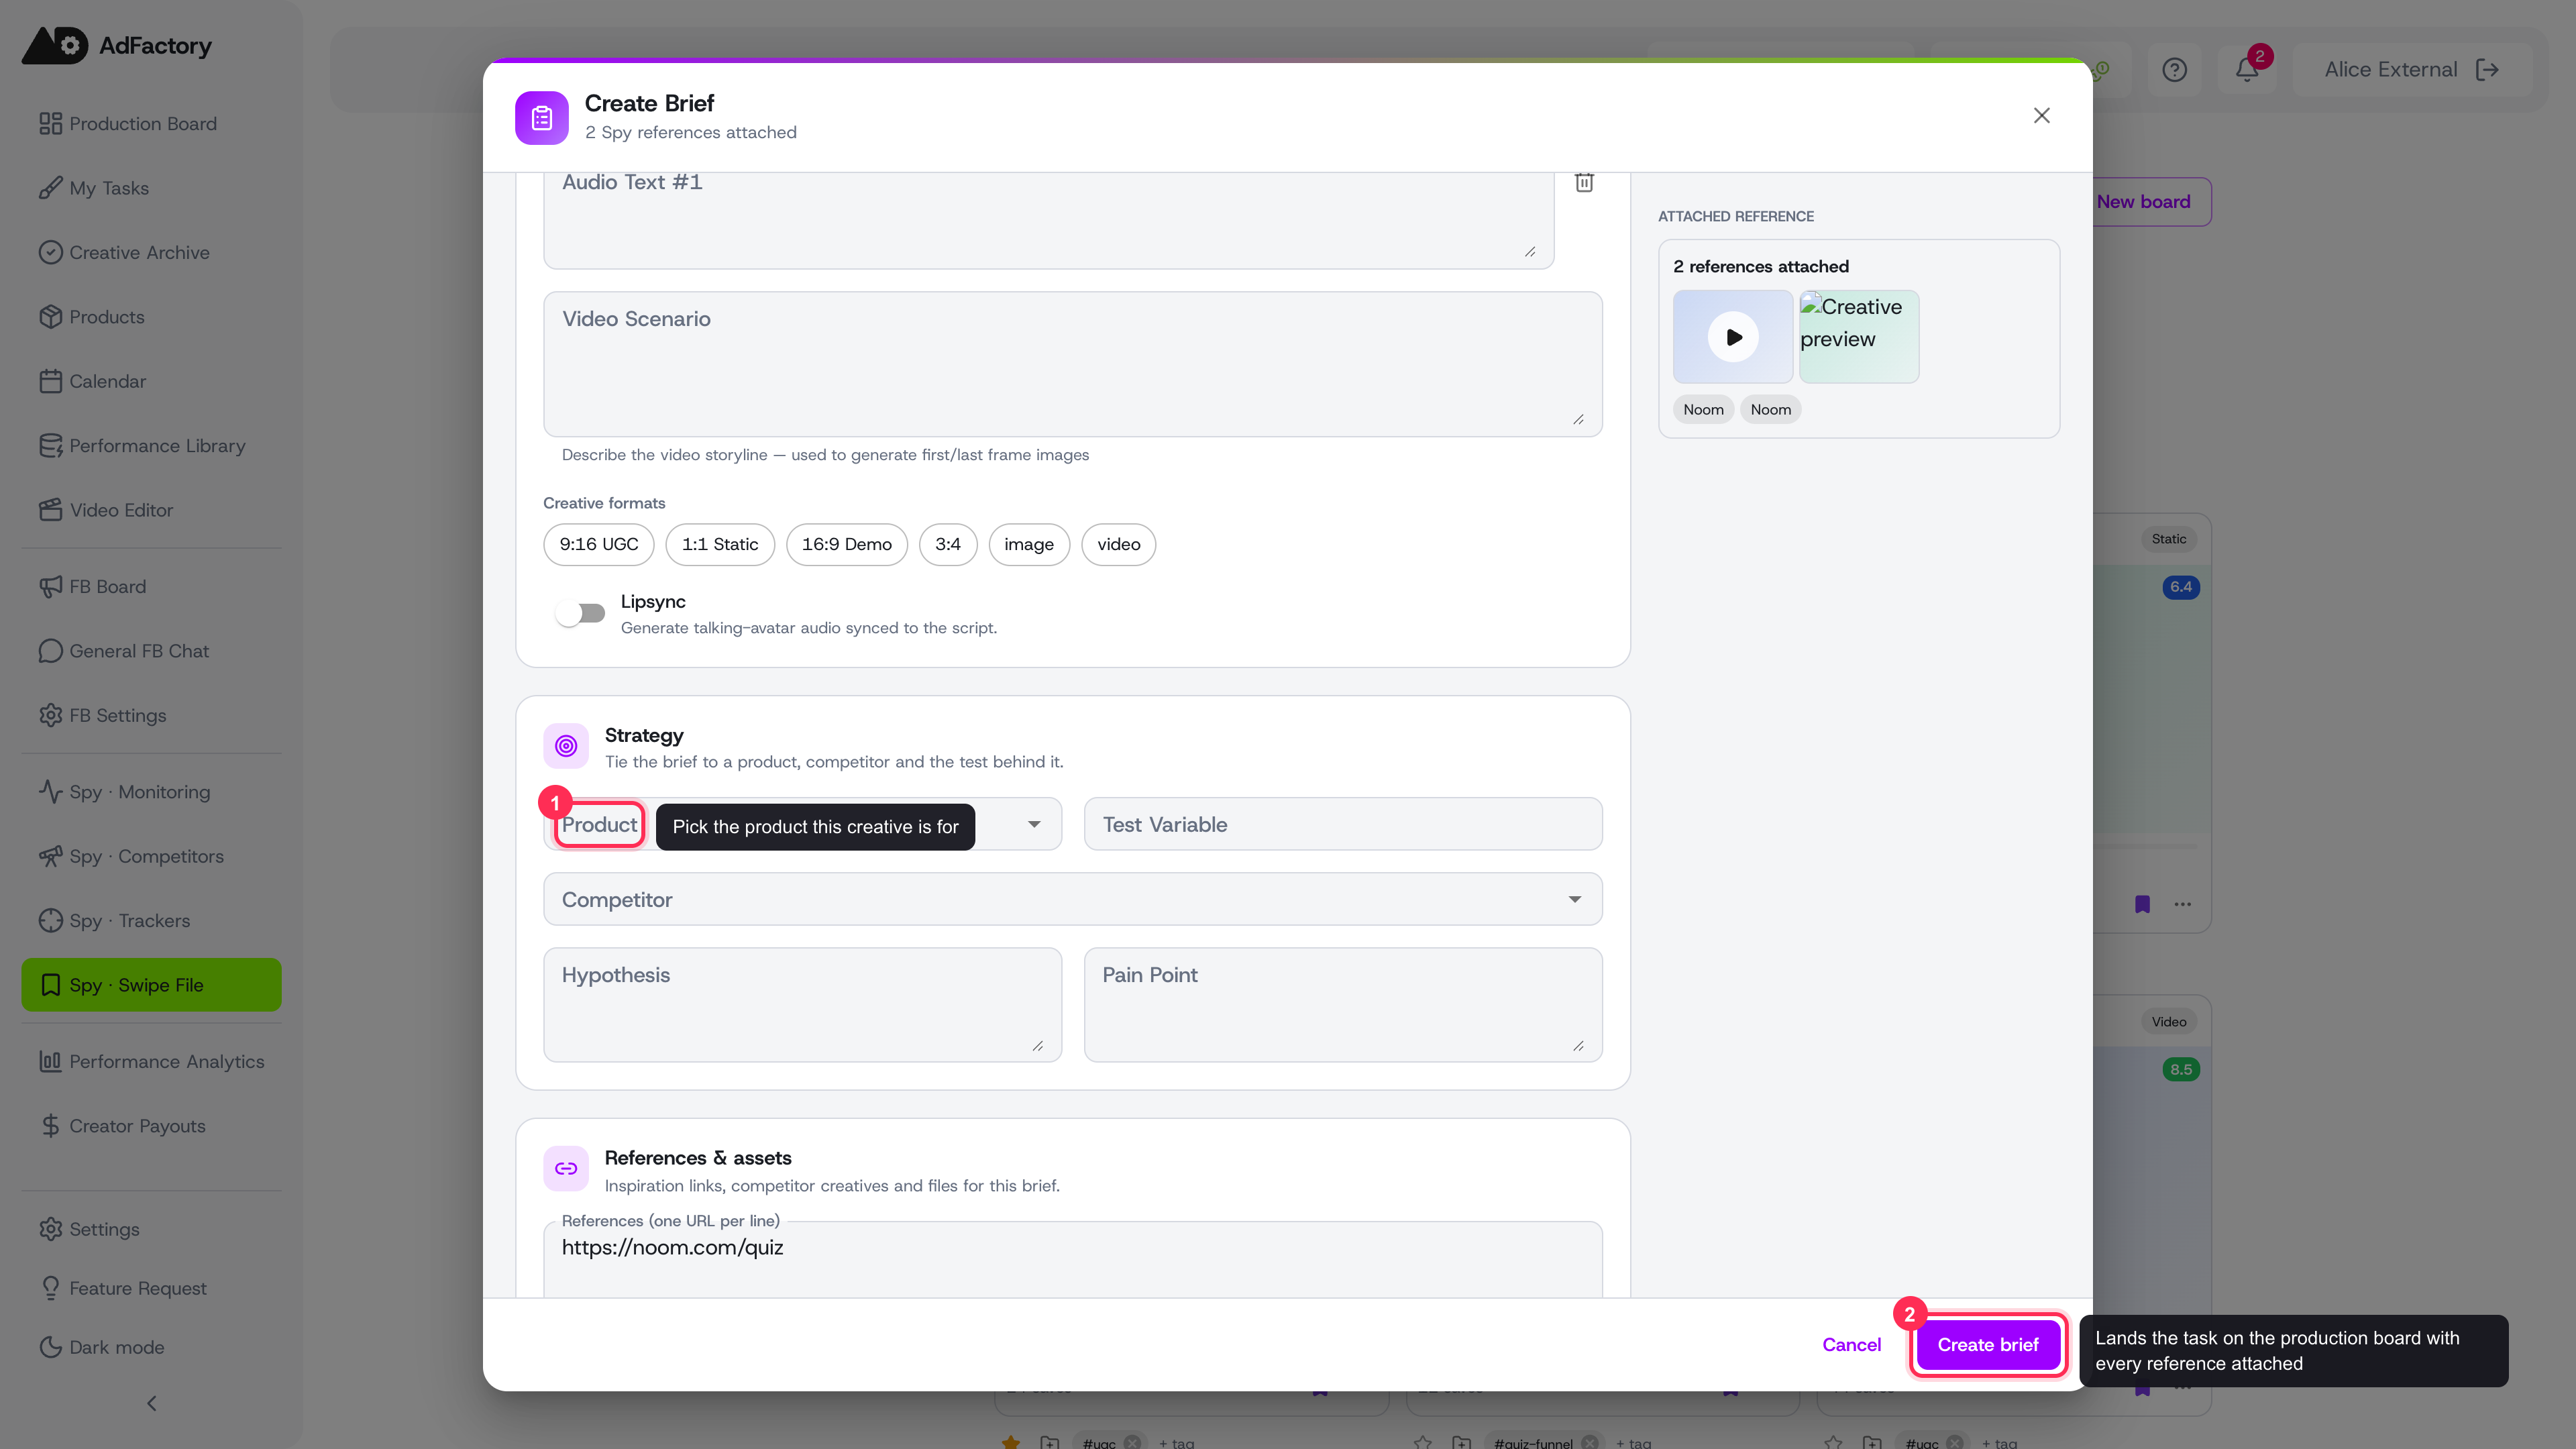Click the Feature Request lightbulb icon
The width and height of the screenshot is (2576, 1449).
pyautogui.click(x=50, y=1288)
